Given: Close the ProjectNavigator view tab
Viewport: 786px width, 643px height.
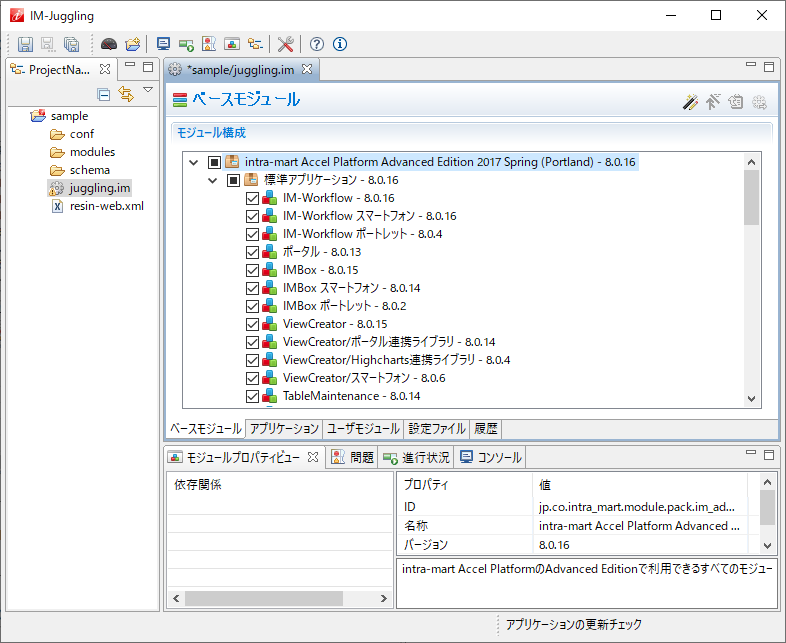Looking at the screenshot, I should (105, 69).
